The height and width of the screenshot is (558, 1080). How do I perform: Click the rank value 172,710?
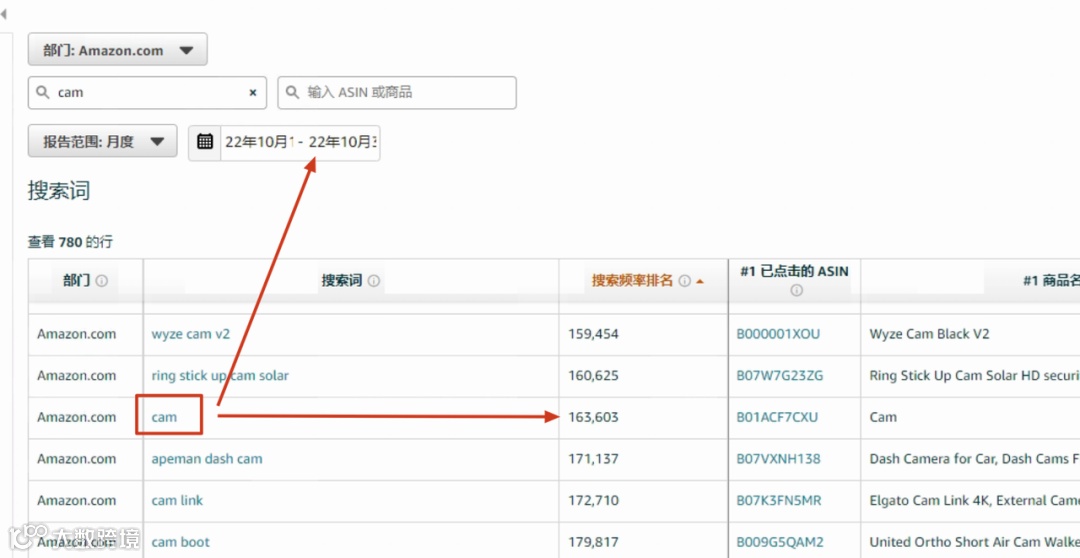coord(593,500)
